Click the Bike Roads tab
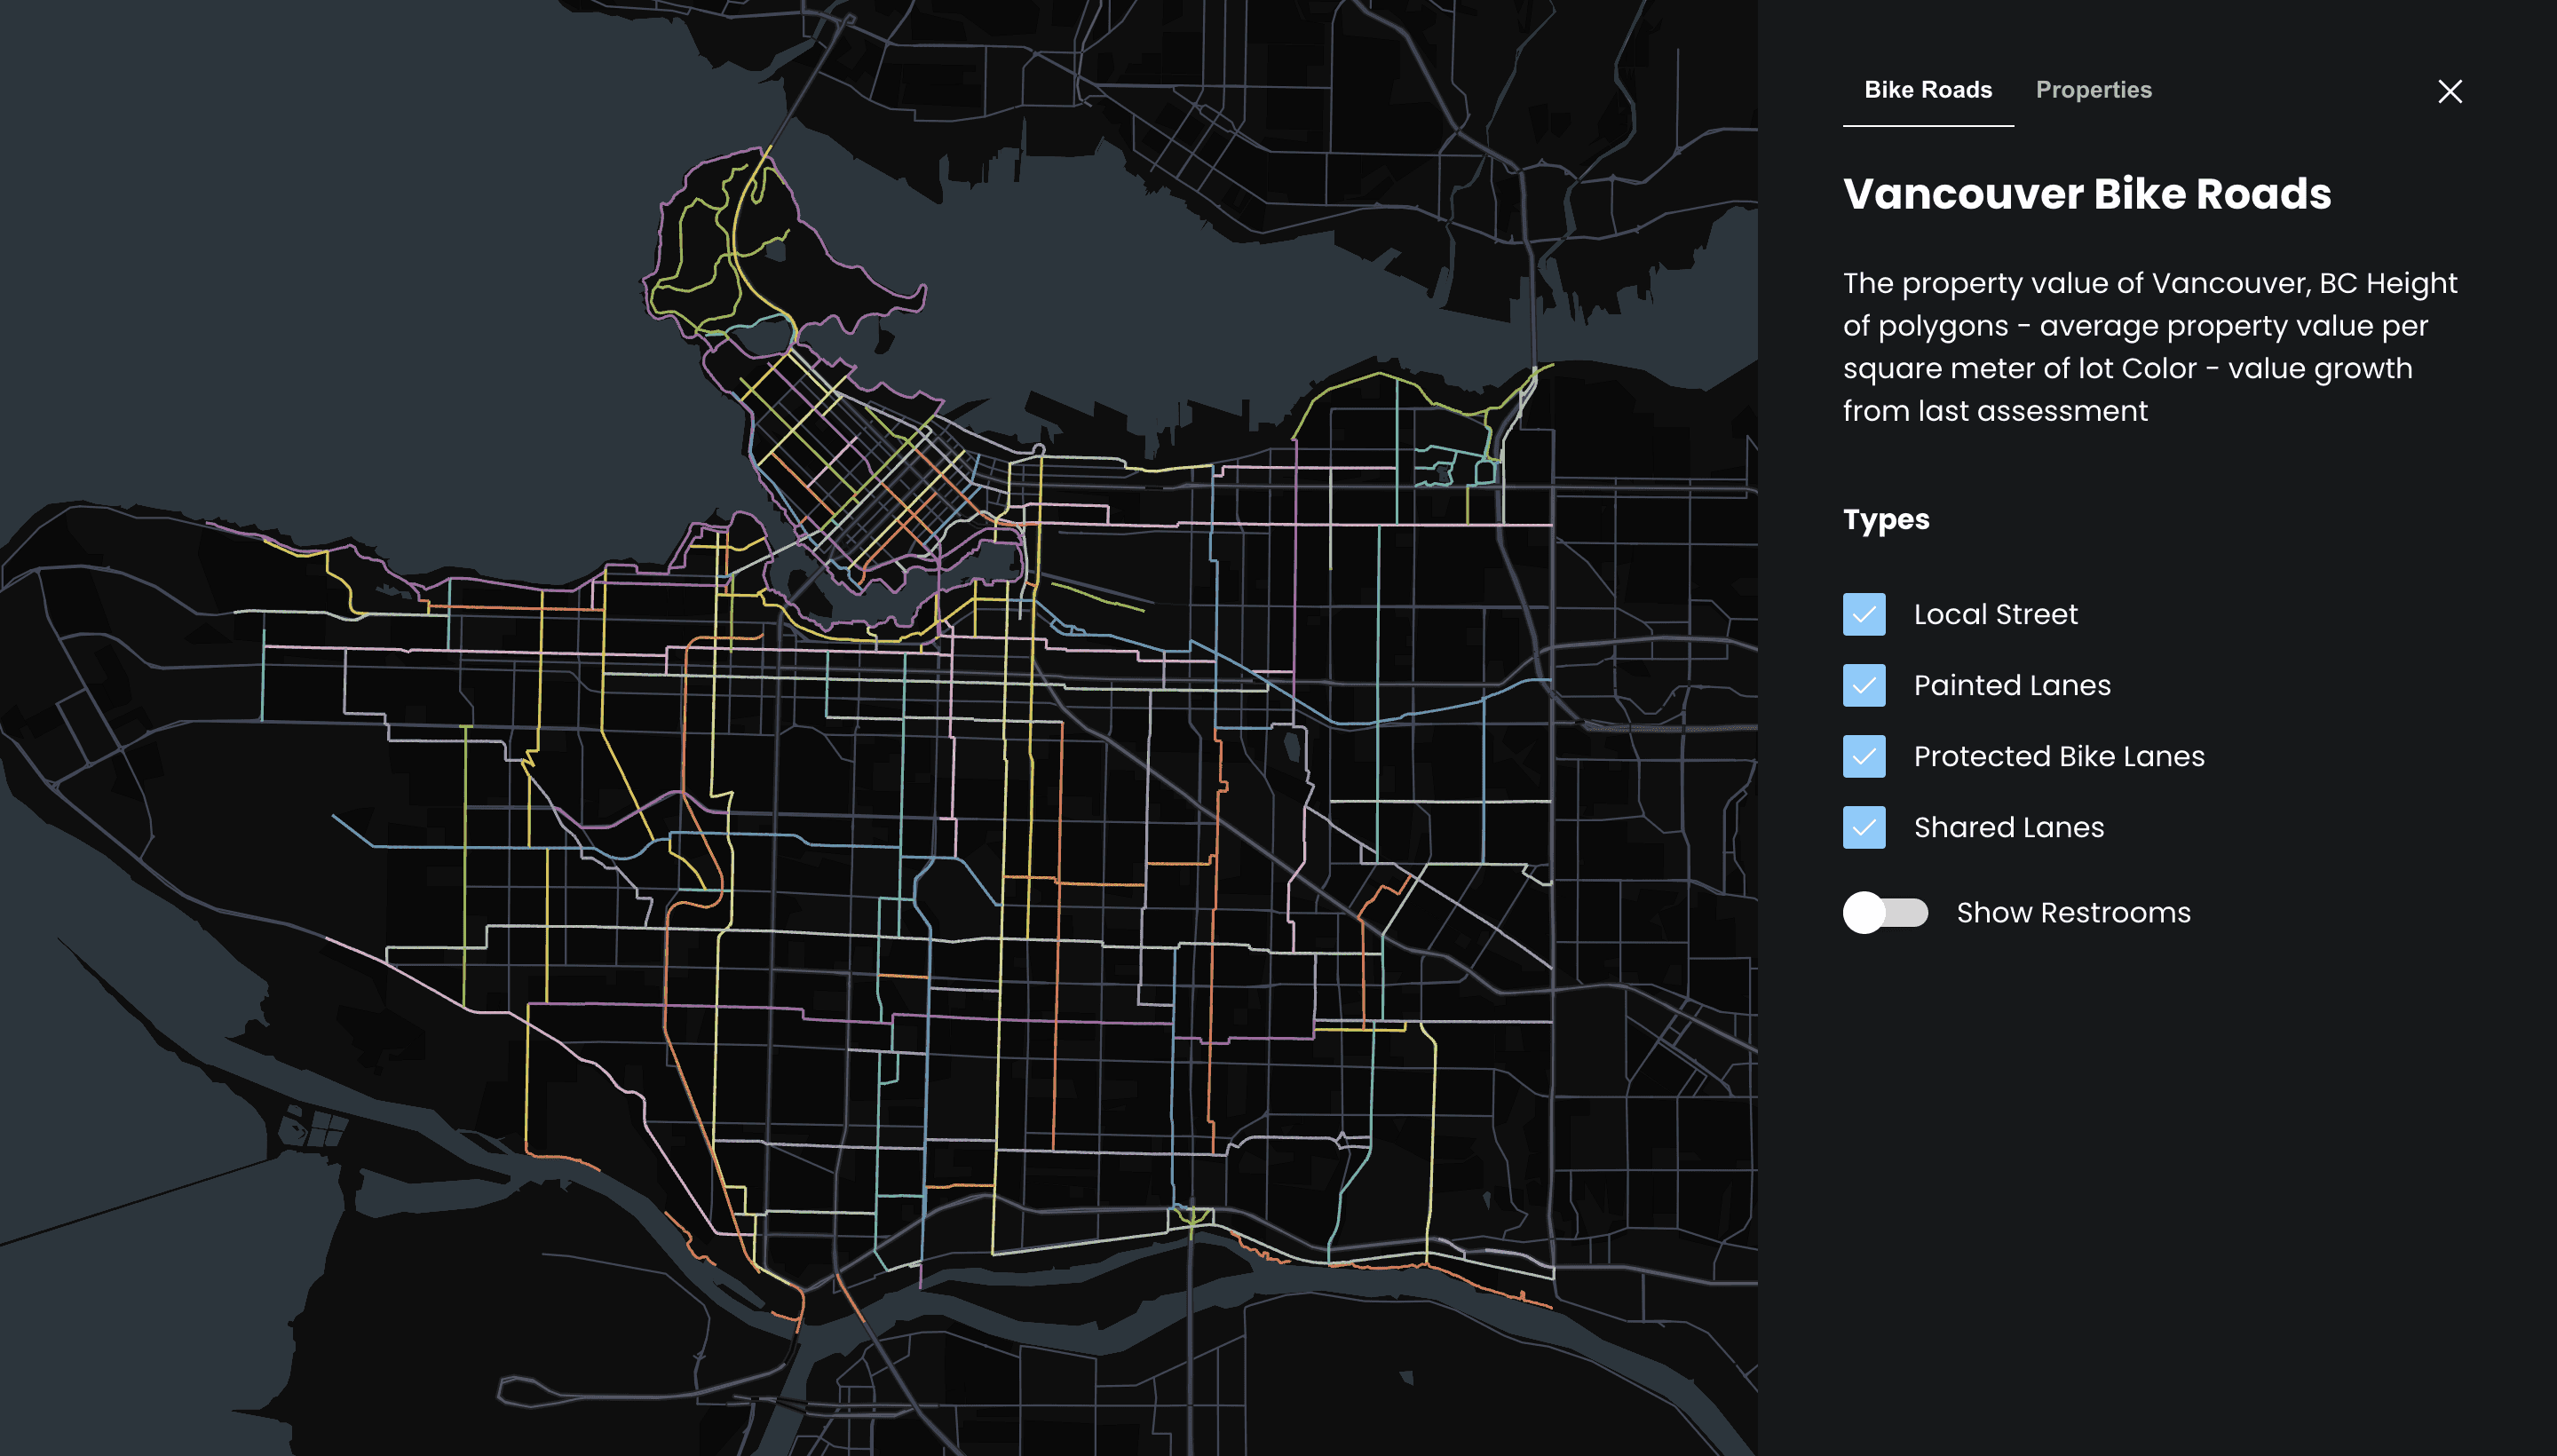Screen dimensions: 2557x1456 [1927, 90]
